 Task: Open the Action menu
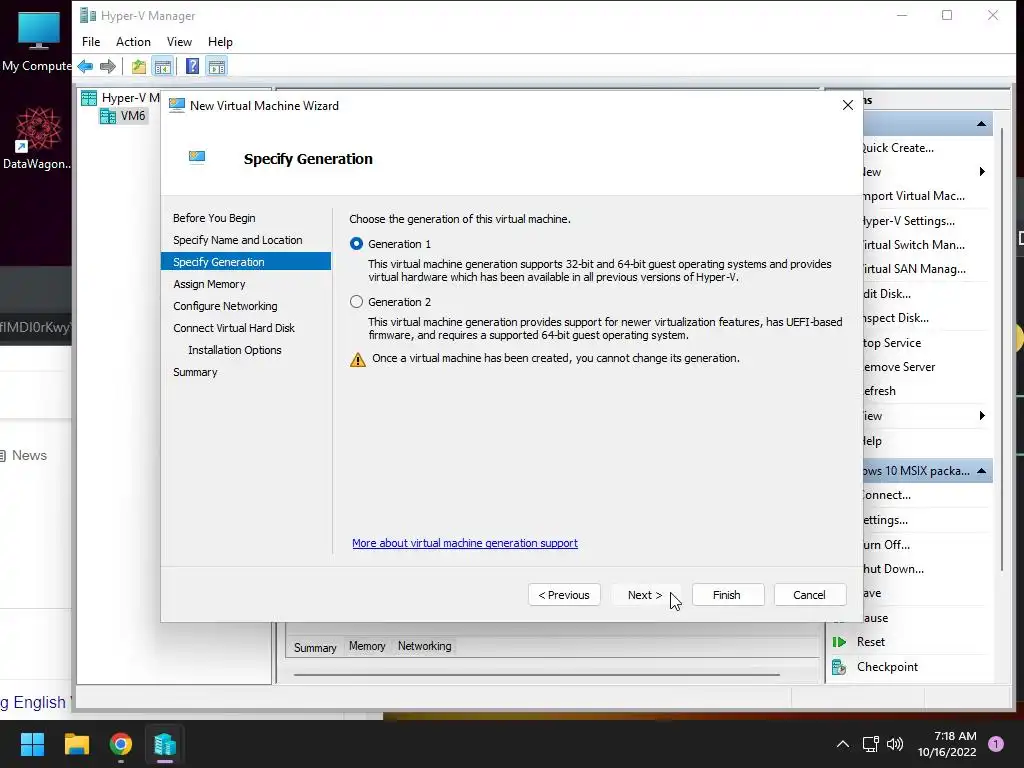click(133, 42)
